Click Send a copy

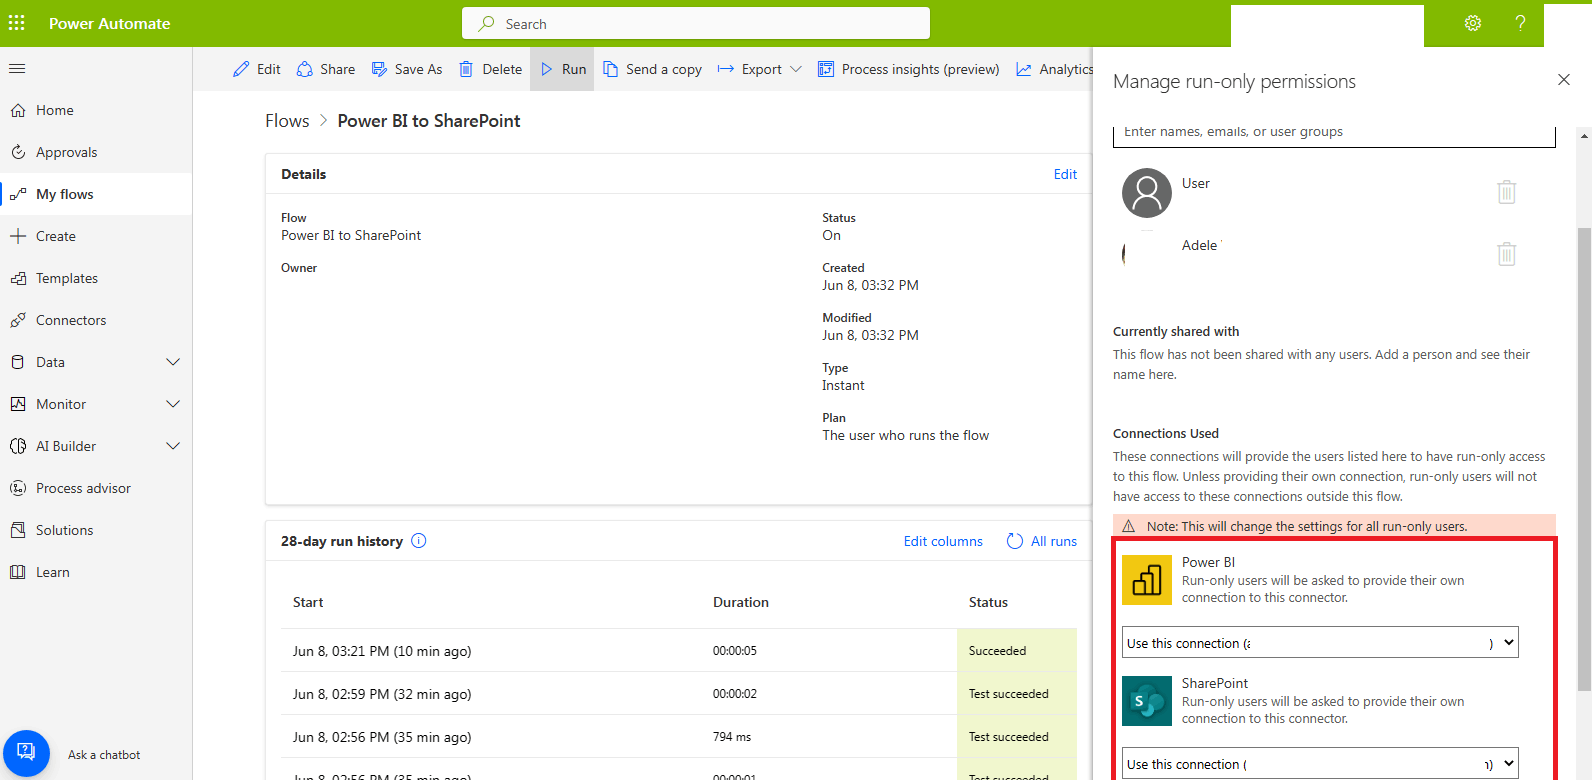click(x=652, y=69)
